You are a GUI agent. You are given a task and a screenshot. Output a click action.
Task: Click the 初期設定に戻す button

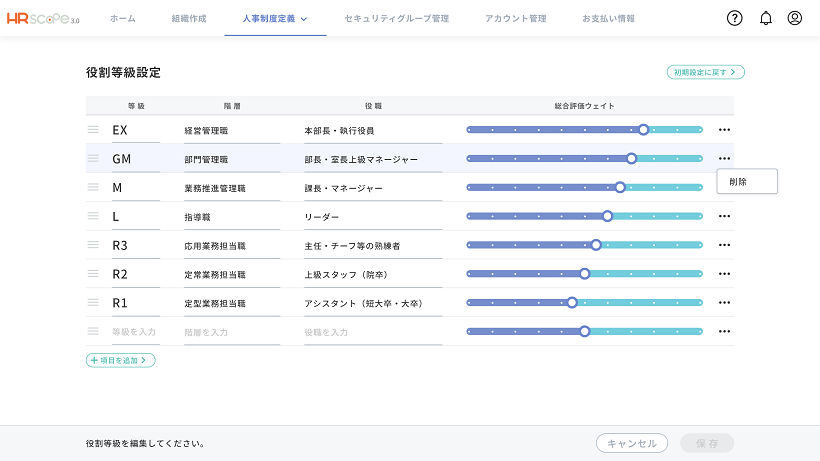click(x=705, y=72)
